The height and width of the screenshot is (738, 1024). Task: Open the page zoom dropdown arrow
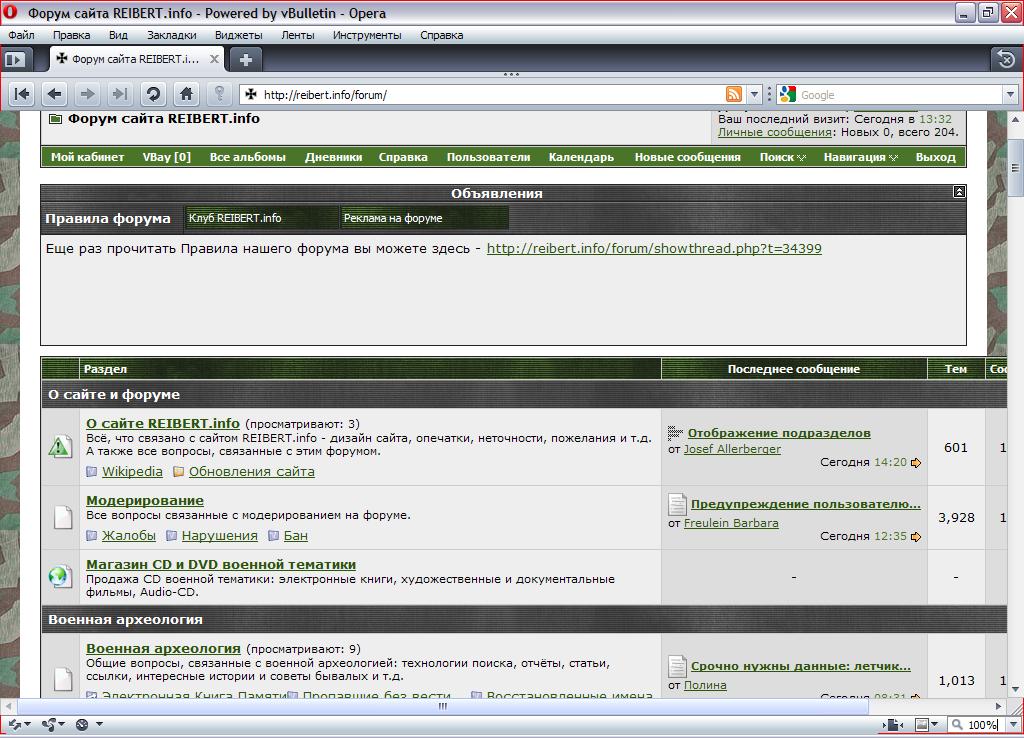coord(1012,724)
